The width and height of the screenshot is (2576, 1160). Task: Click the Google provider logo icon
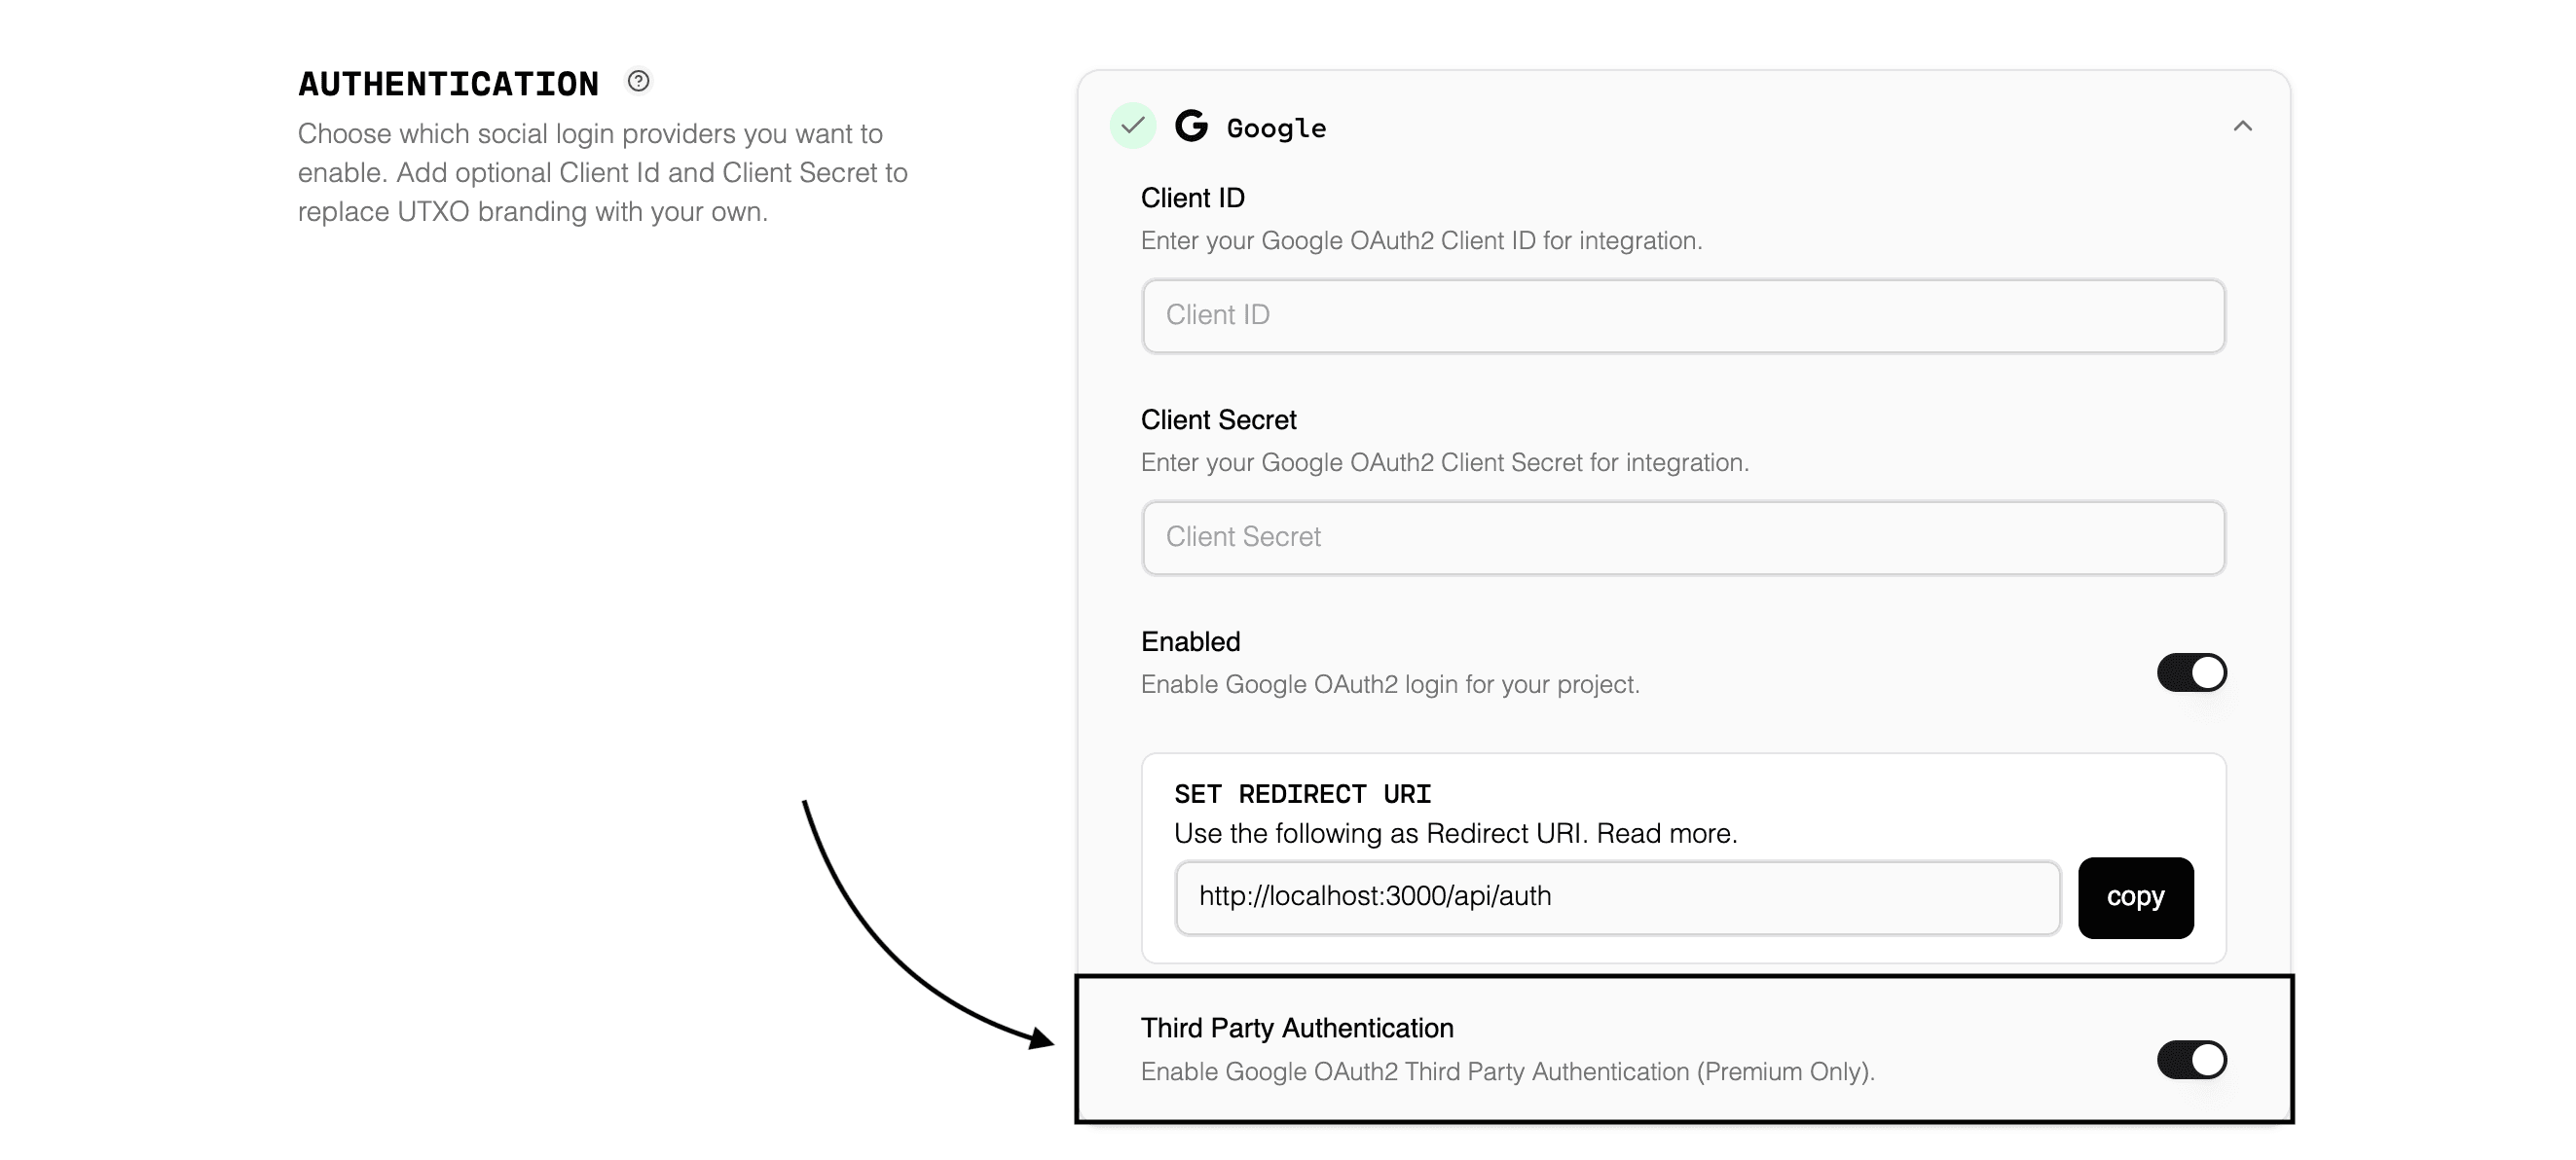[1191, 126]
